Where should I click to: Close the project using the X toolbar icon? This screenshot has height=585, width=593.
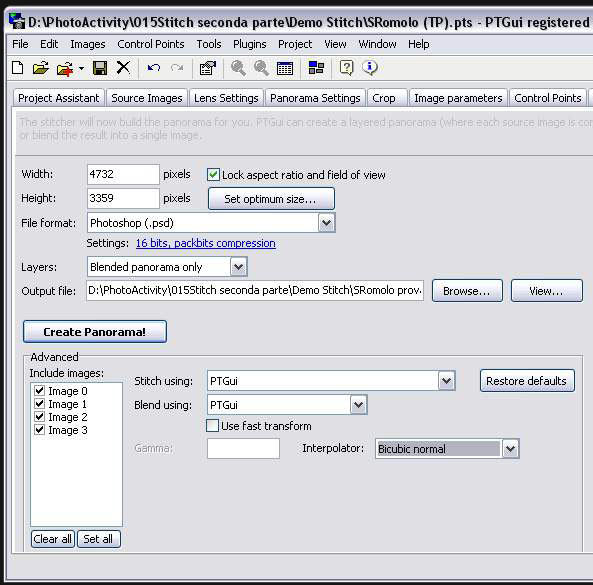pos(123,68)
